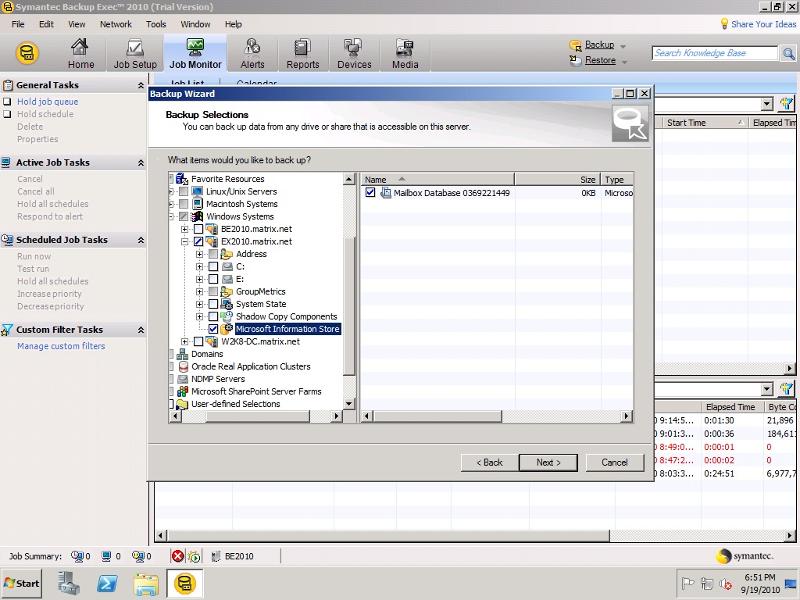Uncheck the Microsoft Information Store checkbox

[x=213, y=329]
